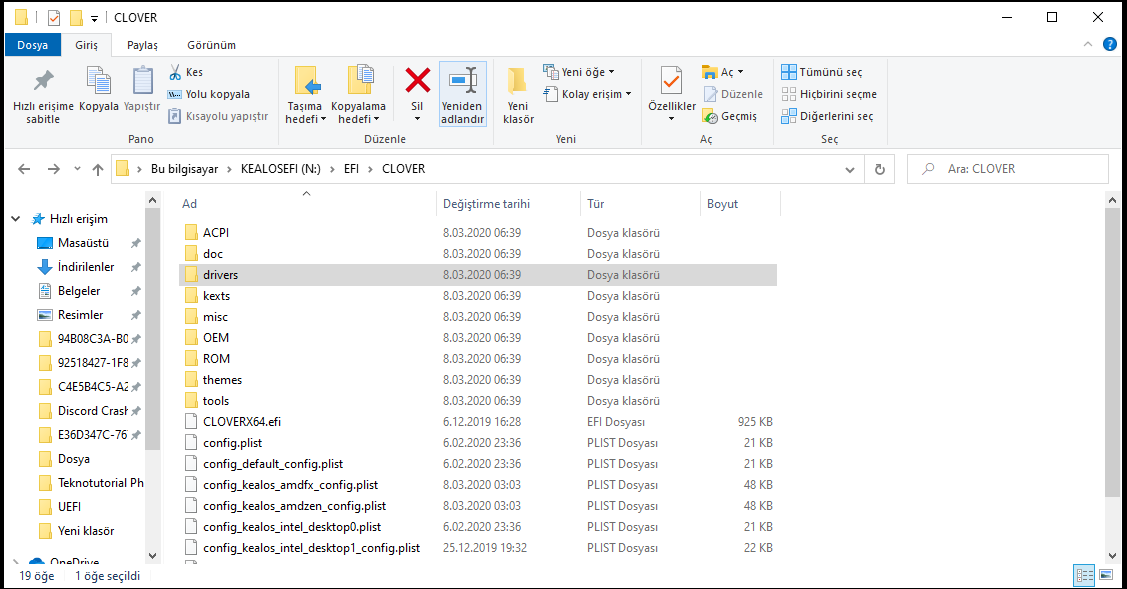Expand the Taşıma hedefi dropdown
Screen dimensions: 1127x589
pos(306,119)
